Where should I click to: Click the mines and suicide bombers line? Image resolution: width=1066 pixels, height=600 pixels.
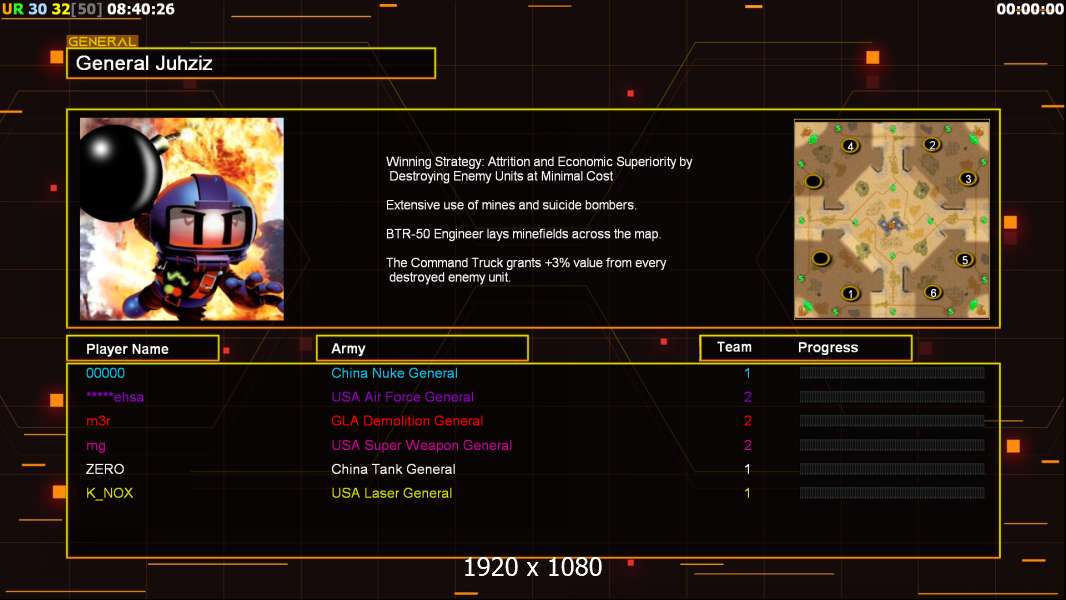coord(511,205)
